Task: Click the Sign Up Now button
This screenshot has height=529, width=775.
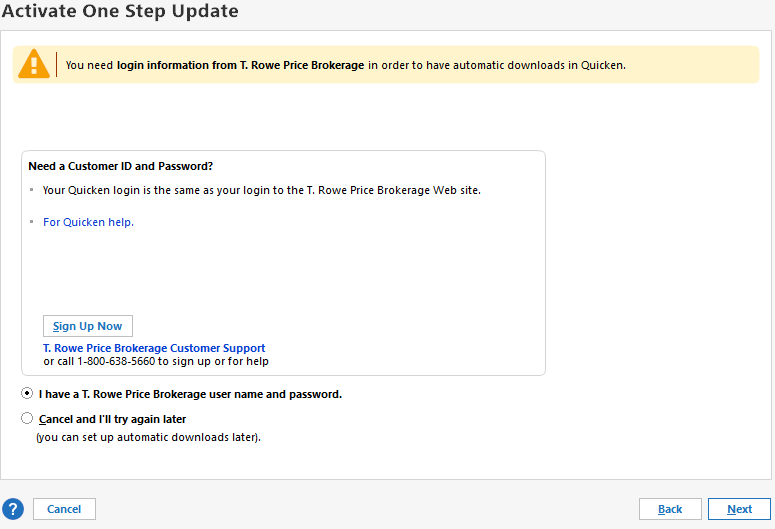Action: tap(88, 326)
